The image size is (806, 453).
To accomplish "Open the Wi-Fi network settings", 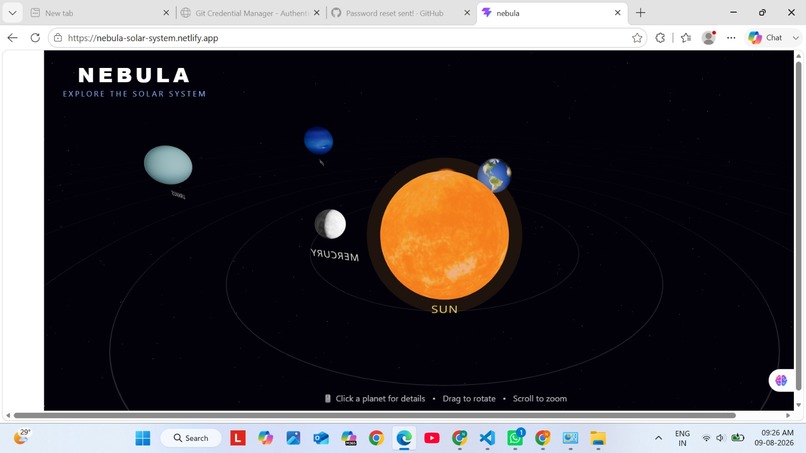I will (x=706, y=438).
